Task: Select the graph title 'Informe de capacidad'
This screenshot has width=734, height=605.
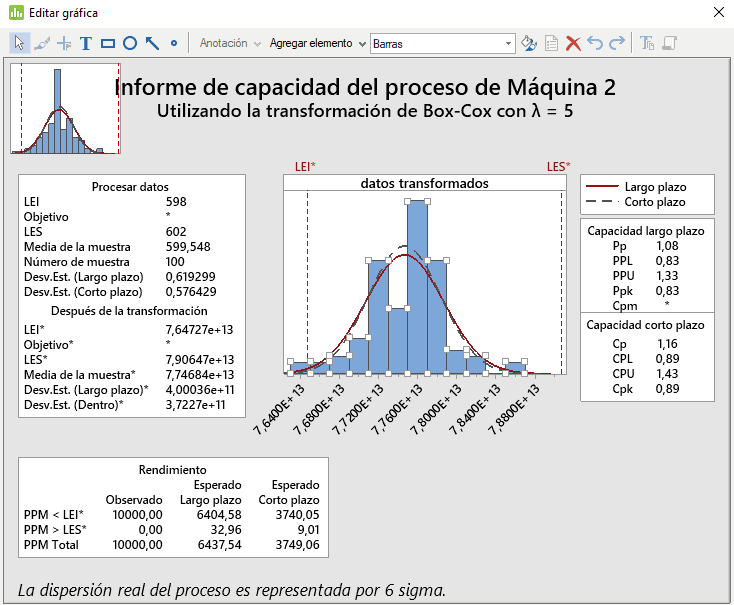Action: (x=365, y=87)
